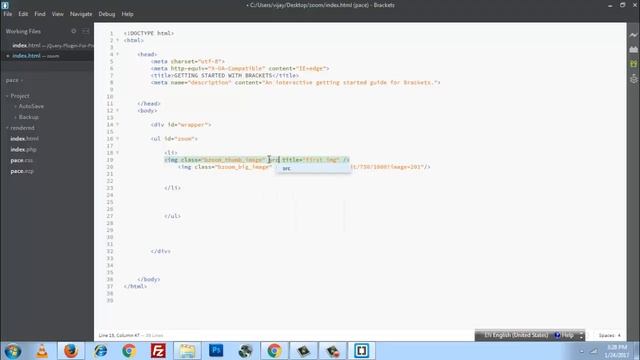This screenshot has height=360, width=640.
Task: Open Internet Explorer from taskbar
Action: 100,351
